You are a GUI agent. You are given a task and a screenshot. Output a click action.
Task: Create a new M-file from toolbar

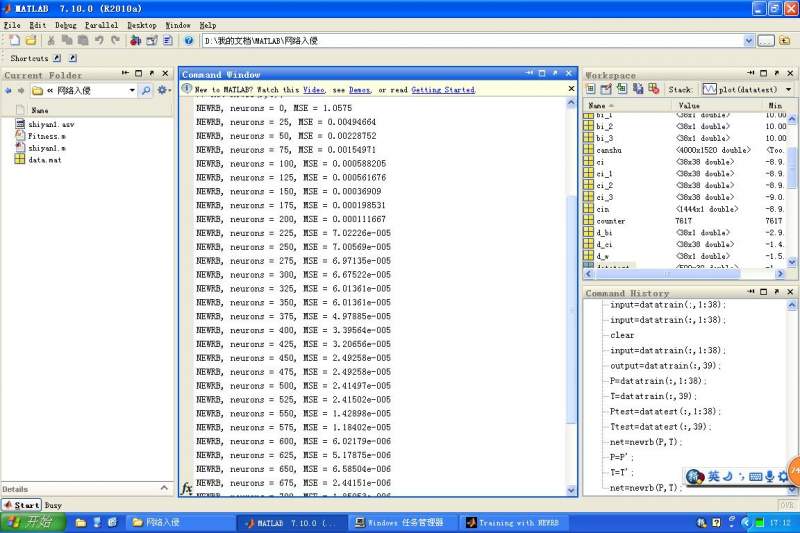tap(14, 41)
